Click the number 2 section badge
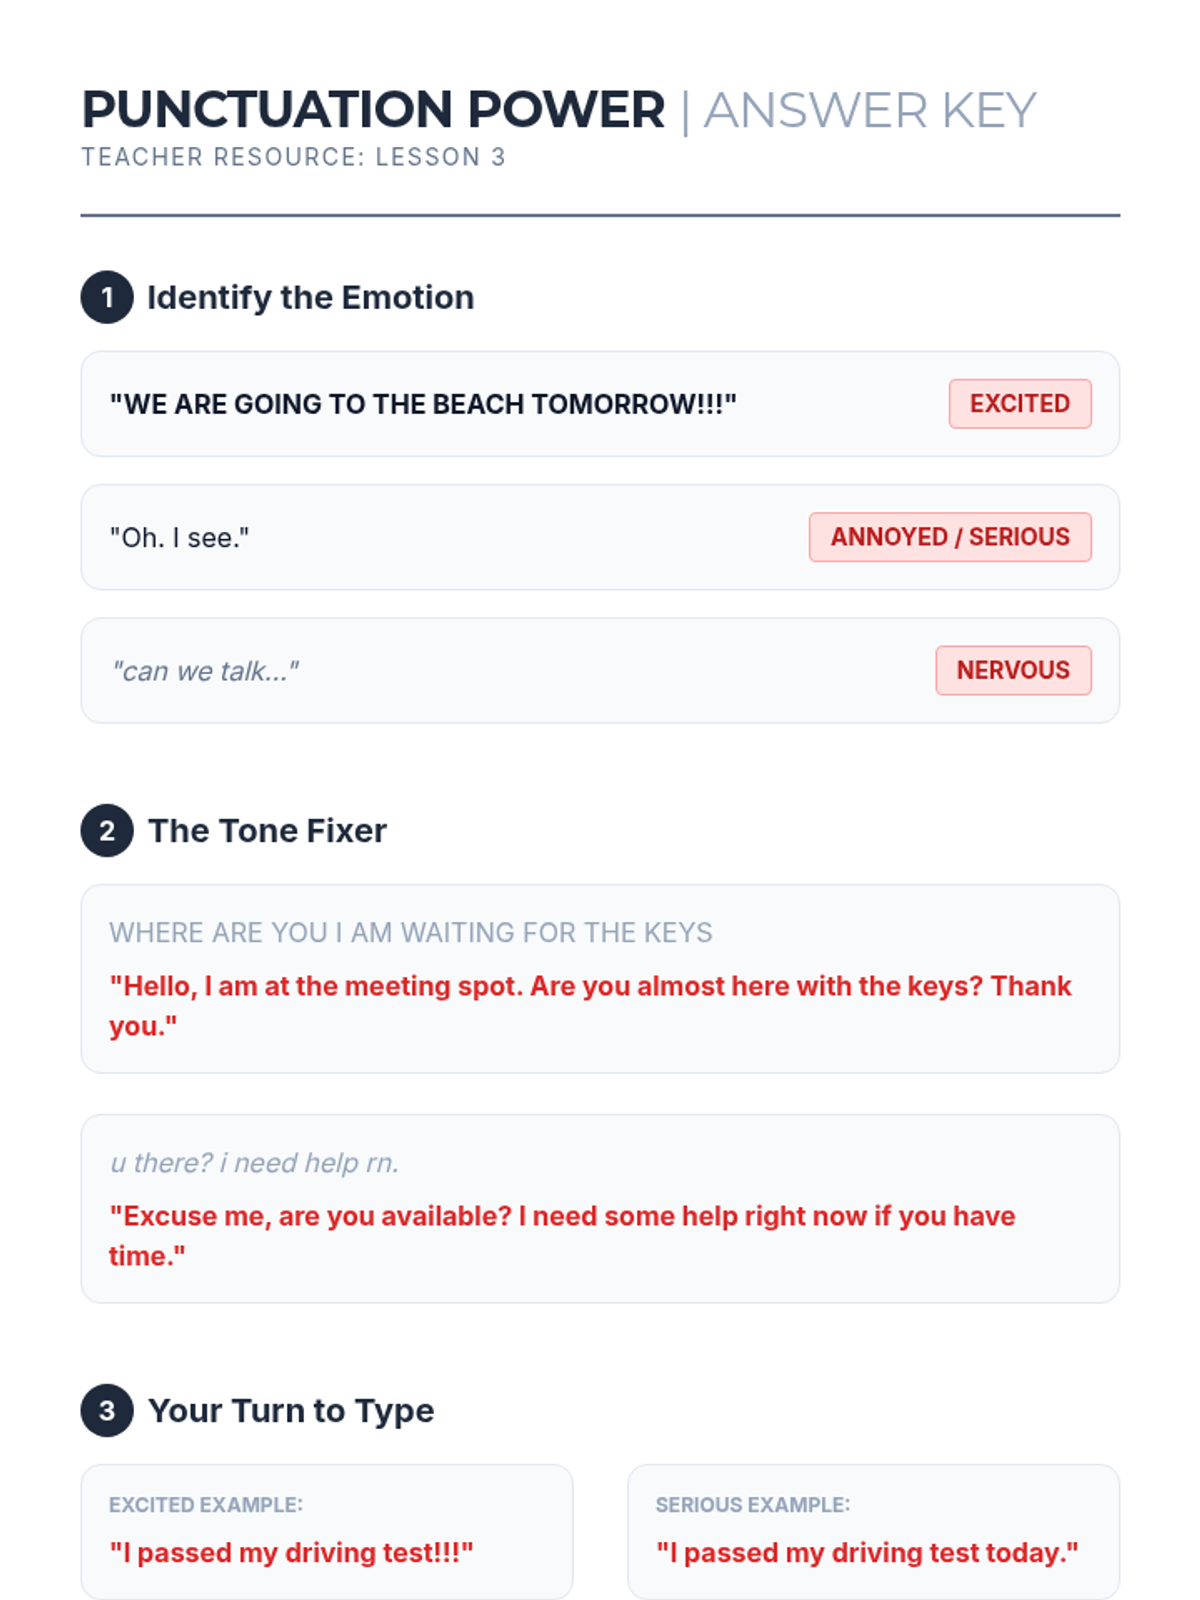 click(107, 830)
